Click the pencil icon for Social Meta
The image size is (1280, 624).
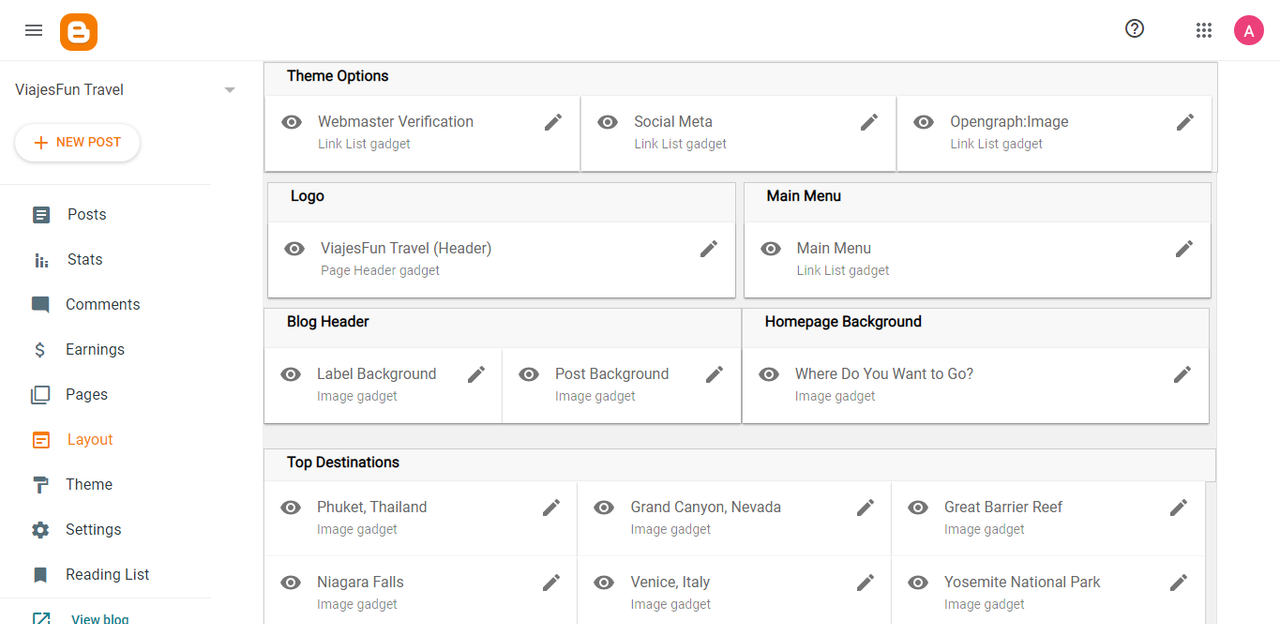click(x=869, y=122)
